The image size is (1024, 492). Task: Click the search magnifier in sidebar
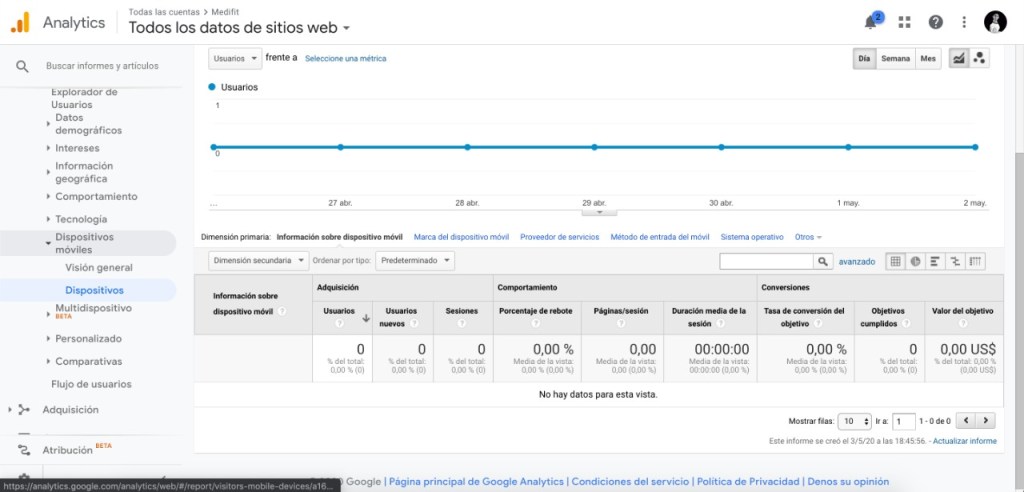(22, 66)
